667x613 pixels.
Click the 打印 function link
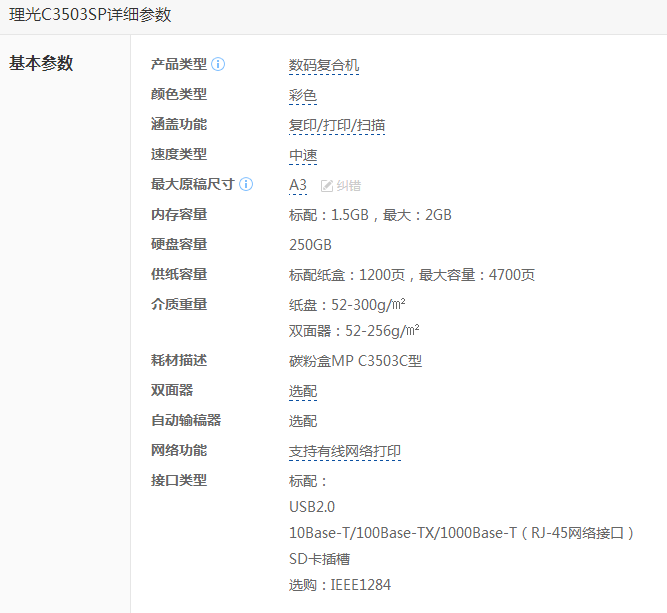[337, 126]
